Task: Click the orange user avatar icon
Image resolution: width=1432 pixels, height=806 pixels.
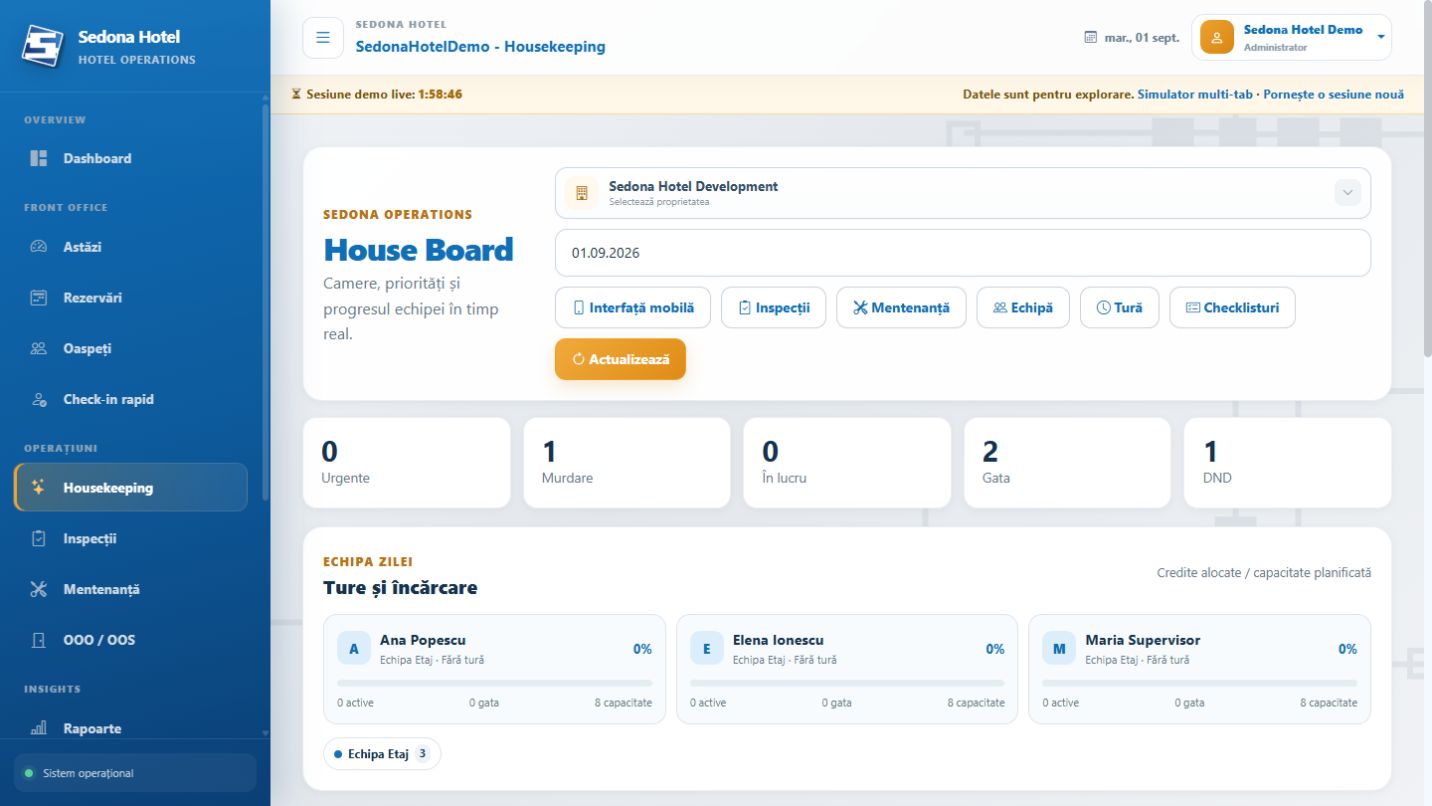Action: pyautogui.click(x=1217, y=38)
